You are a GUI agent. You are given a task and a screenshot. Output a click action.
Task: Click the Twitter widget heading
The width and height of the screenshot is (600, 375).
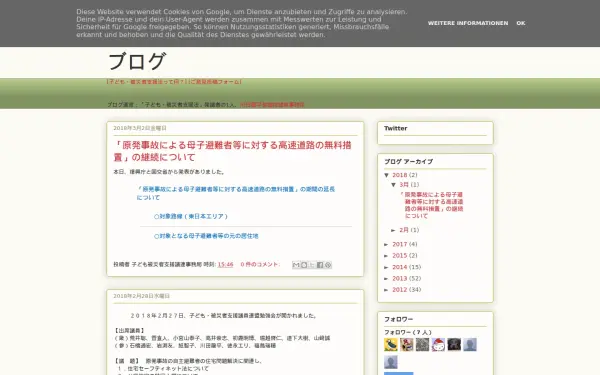click(x=396, y=129)
